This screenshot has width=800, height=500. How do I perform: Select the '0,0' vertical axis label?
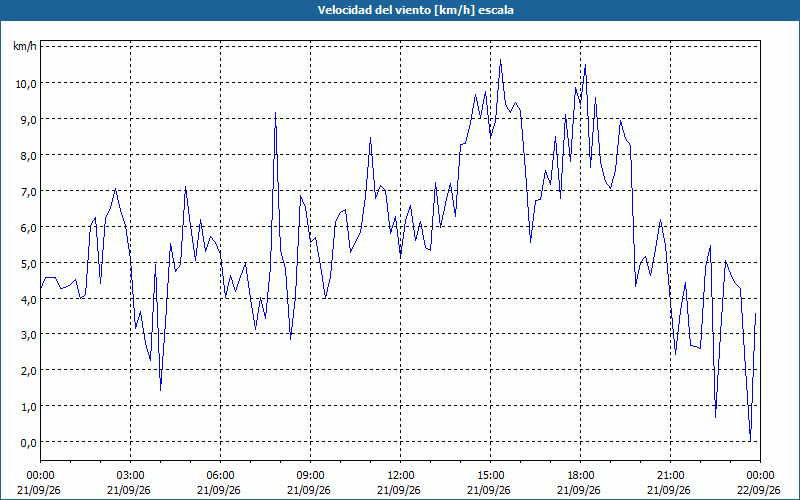pyautogui.click(x=28, y=443)
